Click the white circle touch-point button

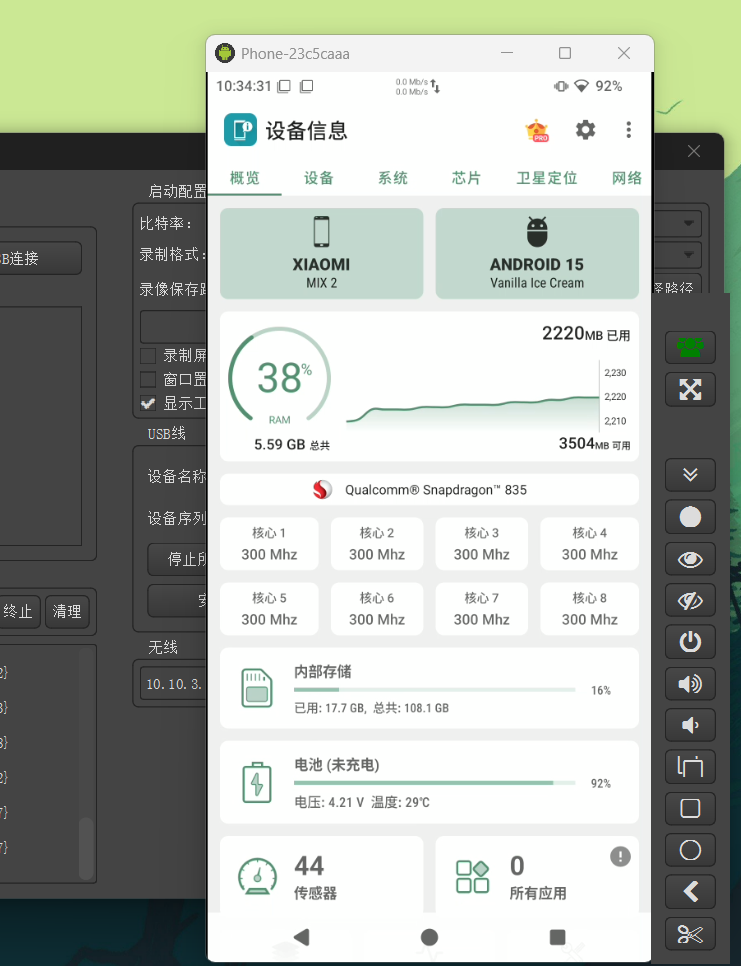click(690, 516)
